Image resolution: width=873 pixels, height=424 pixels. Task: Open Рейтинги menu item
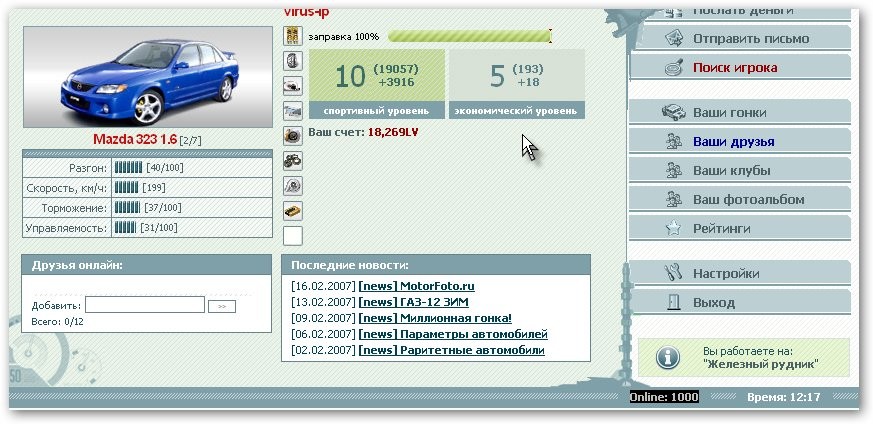[x=740, y=228]
